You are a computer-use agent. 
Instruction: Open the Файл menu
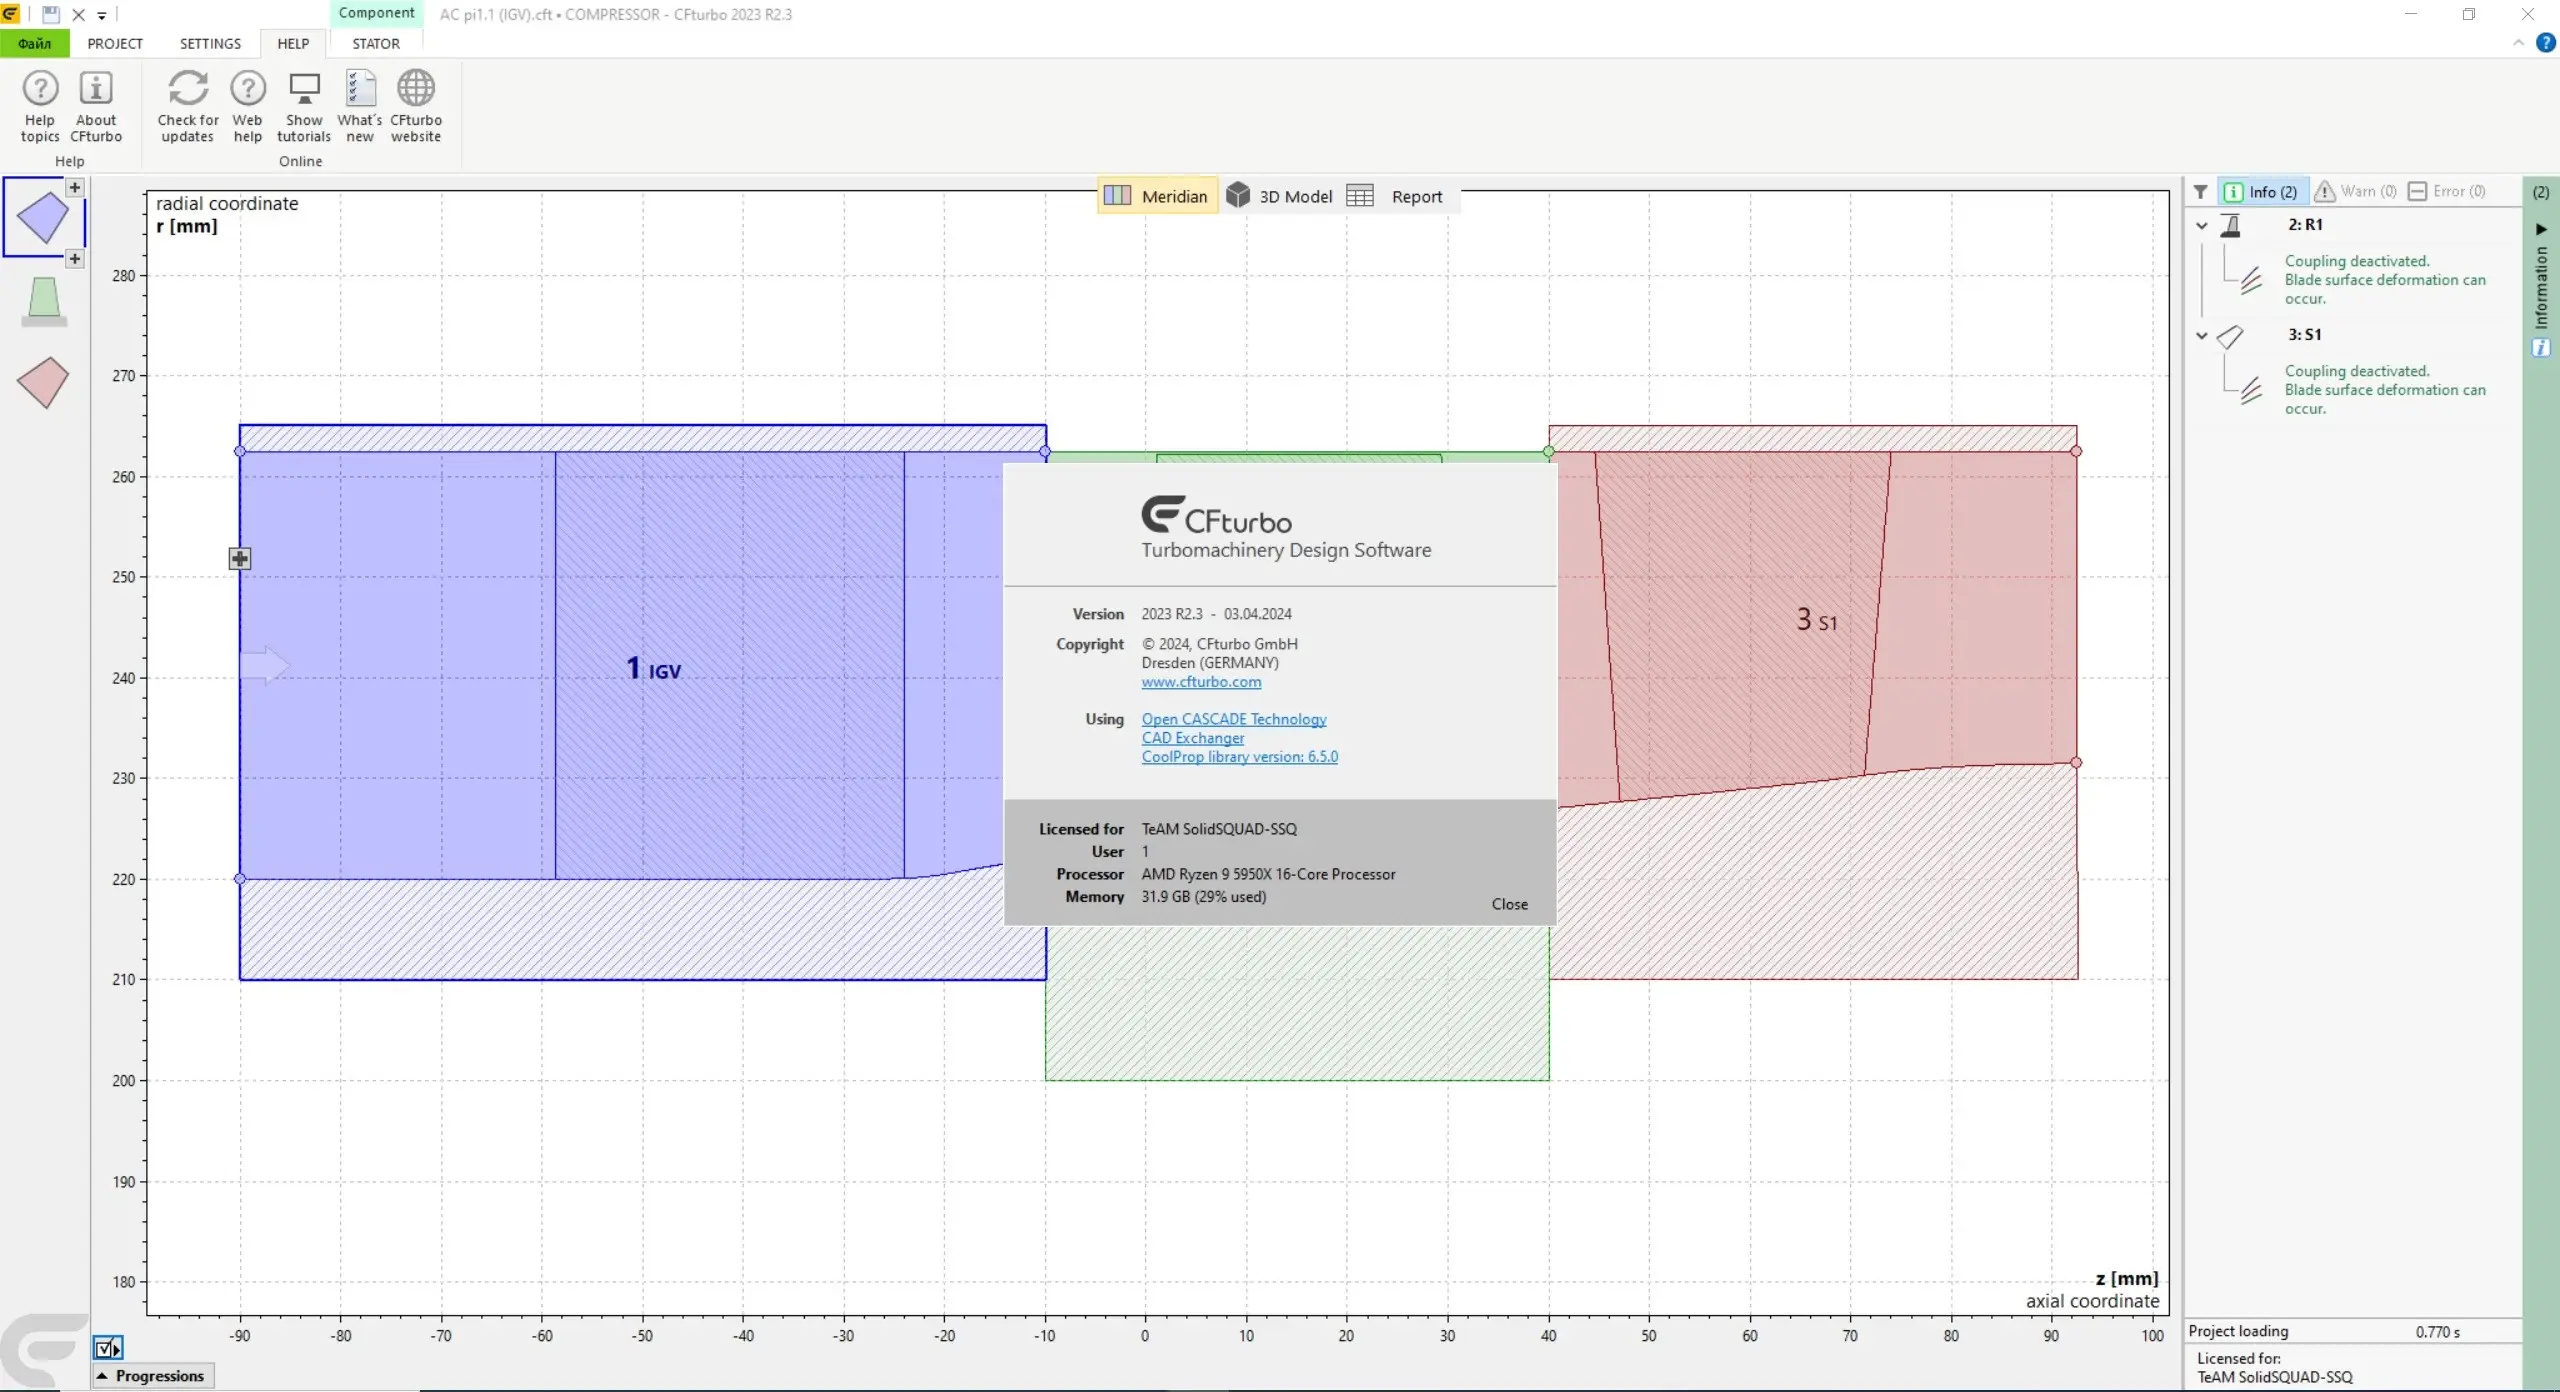click(x=35, y=43)
